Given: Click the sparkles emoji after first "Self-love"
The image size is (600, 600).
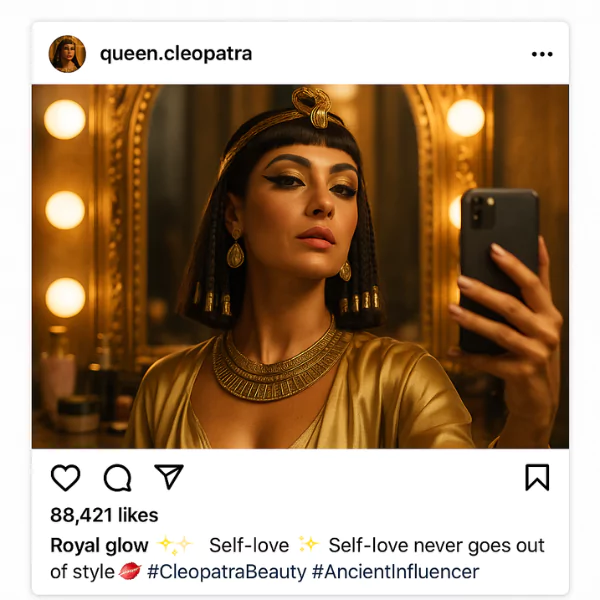Looking at the screenshot, I should click(x=308, y=545).
